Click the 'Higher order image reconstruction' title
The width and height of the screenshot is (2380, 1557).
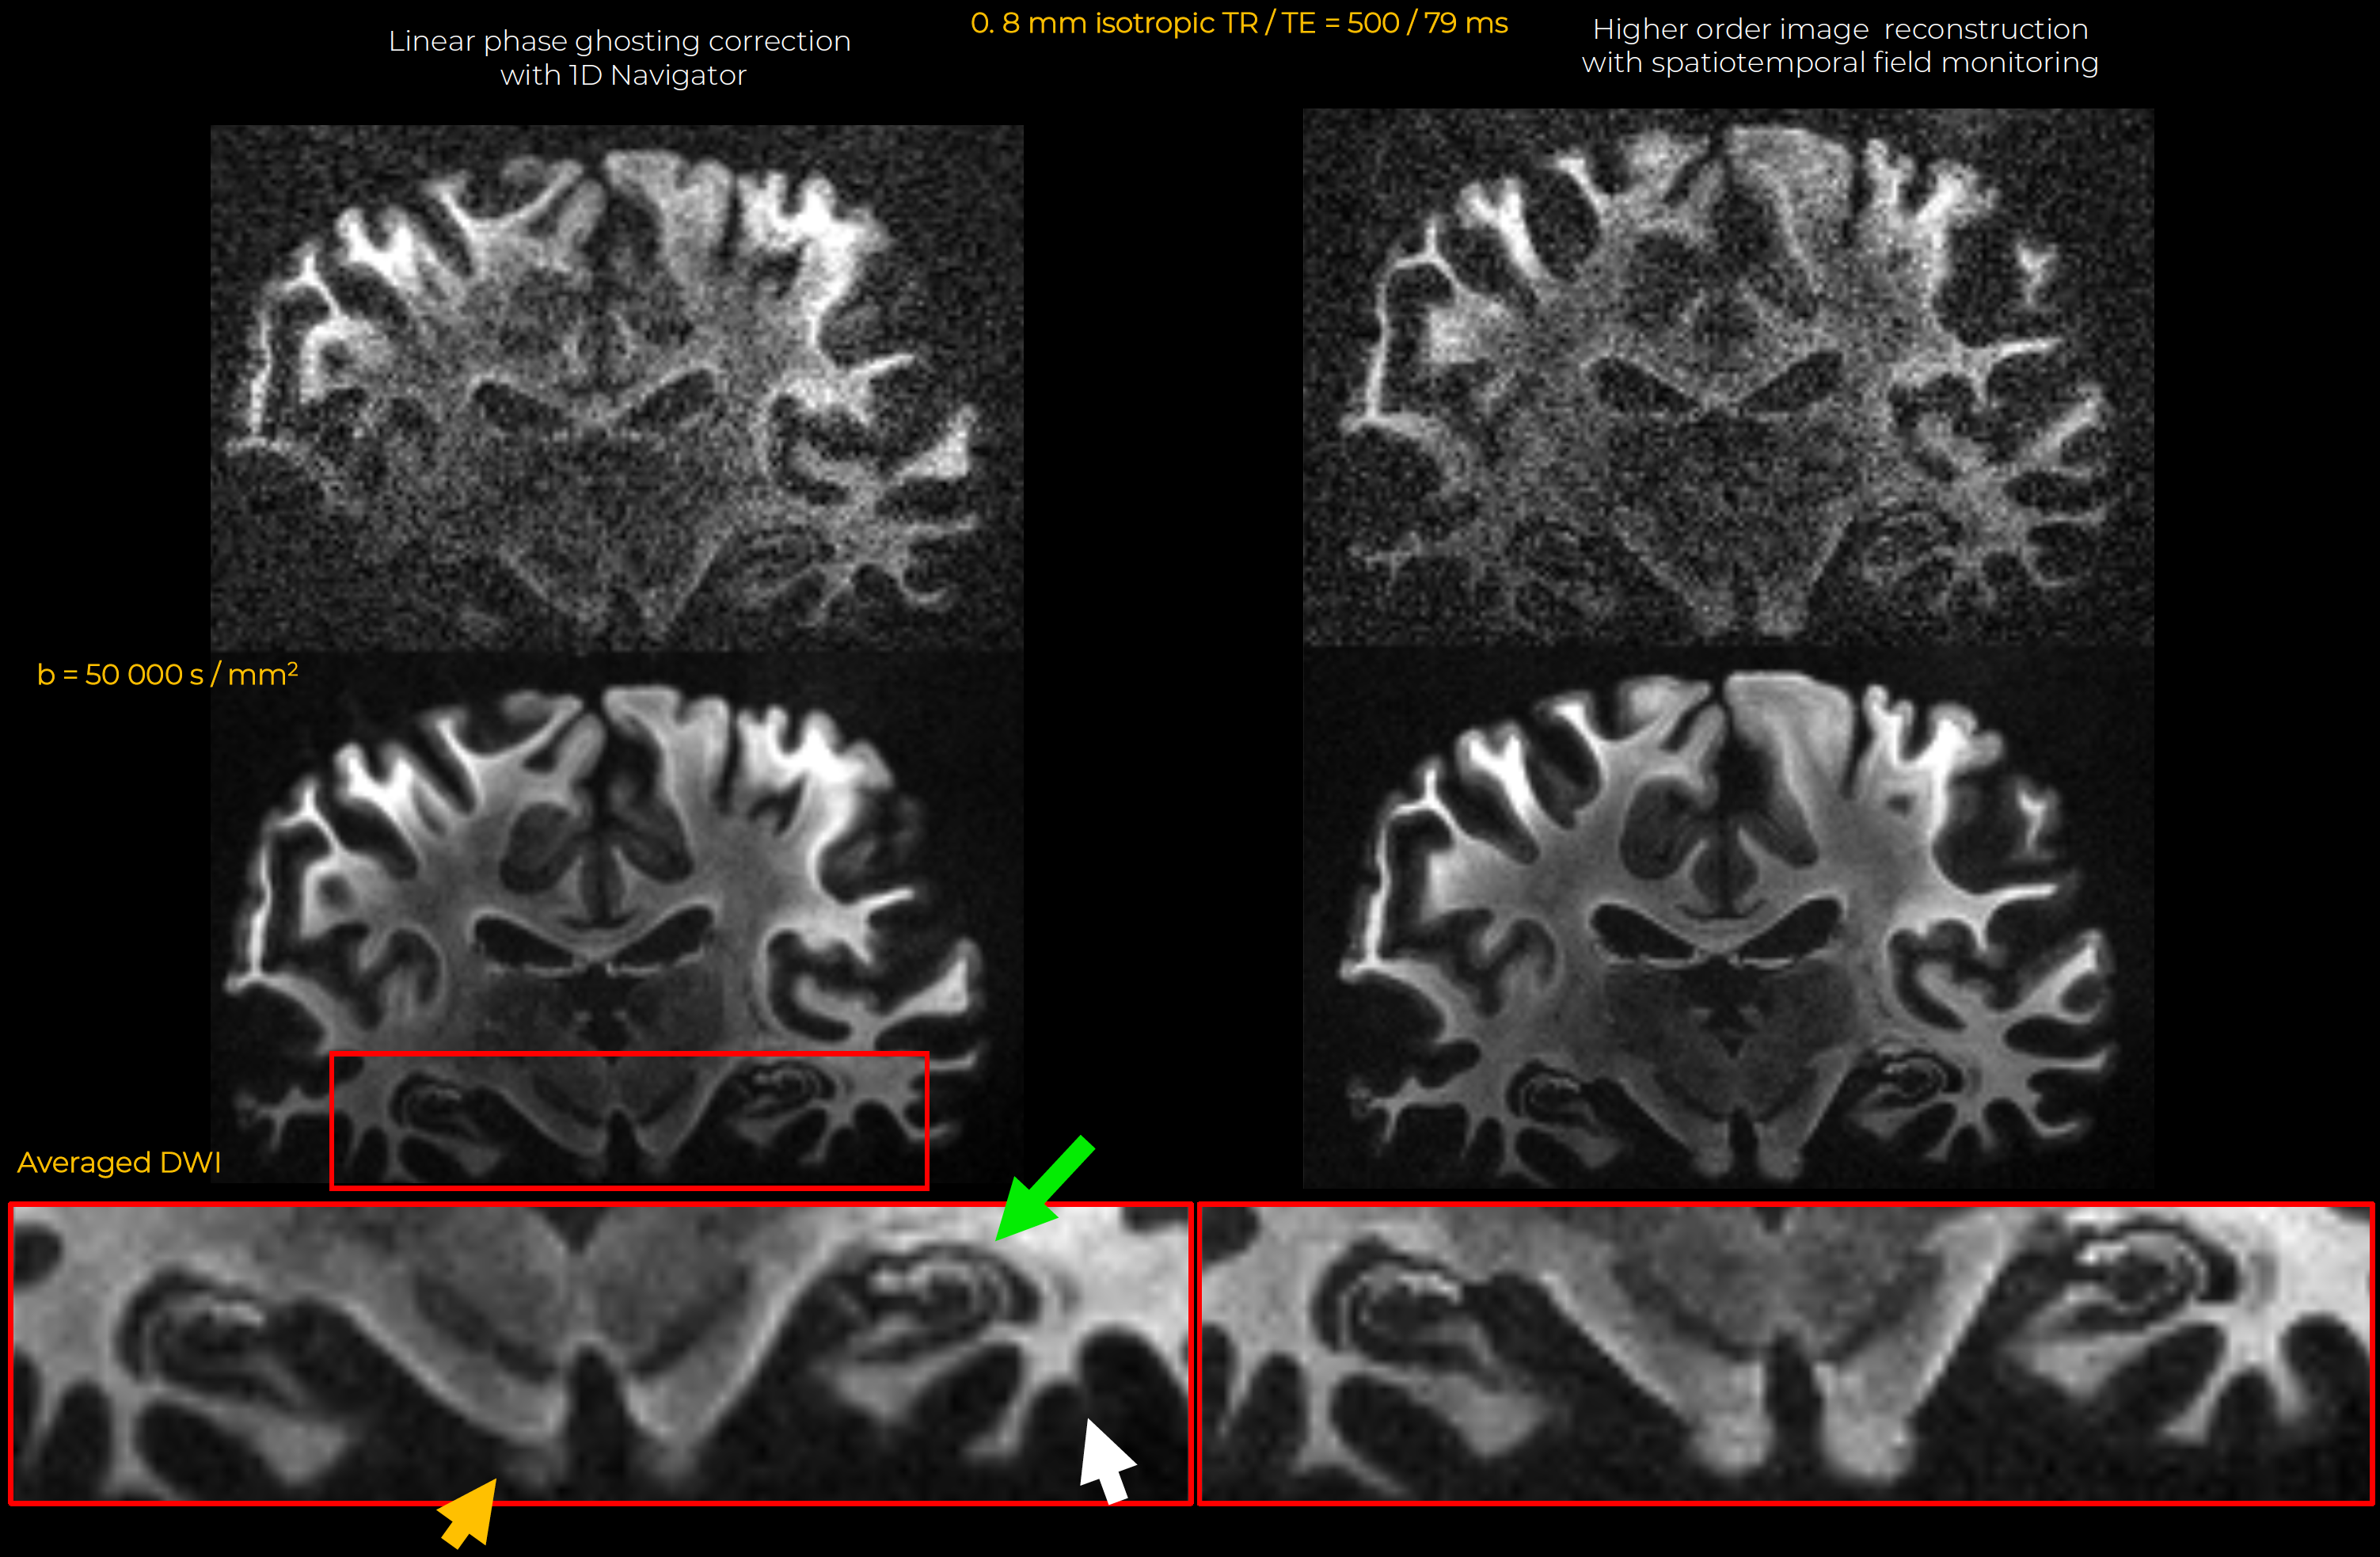[x=1839, y=29]
